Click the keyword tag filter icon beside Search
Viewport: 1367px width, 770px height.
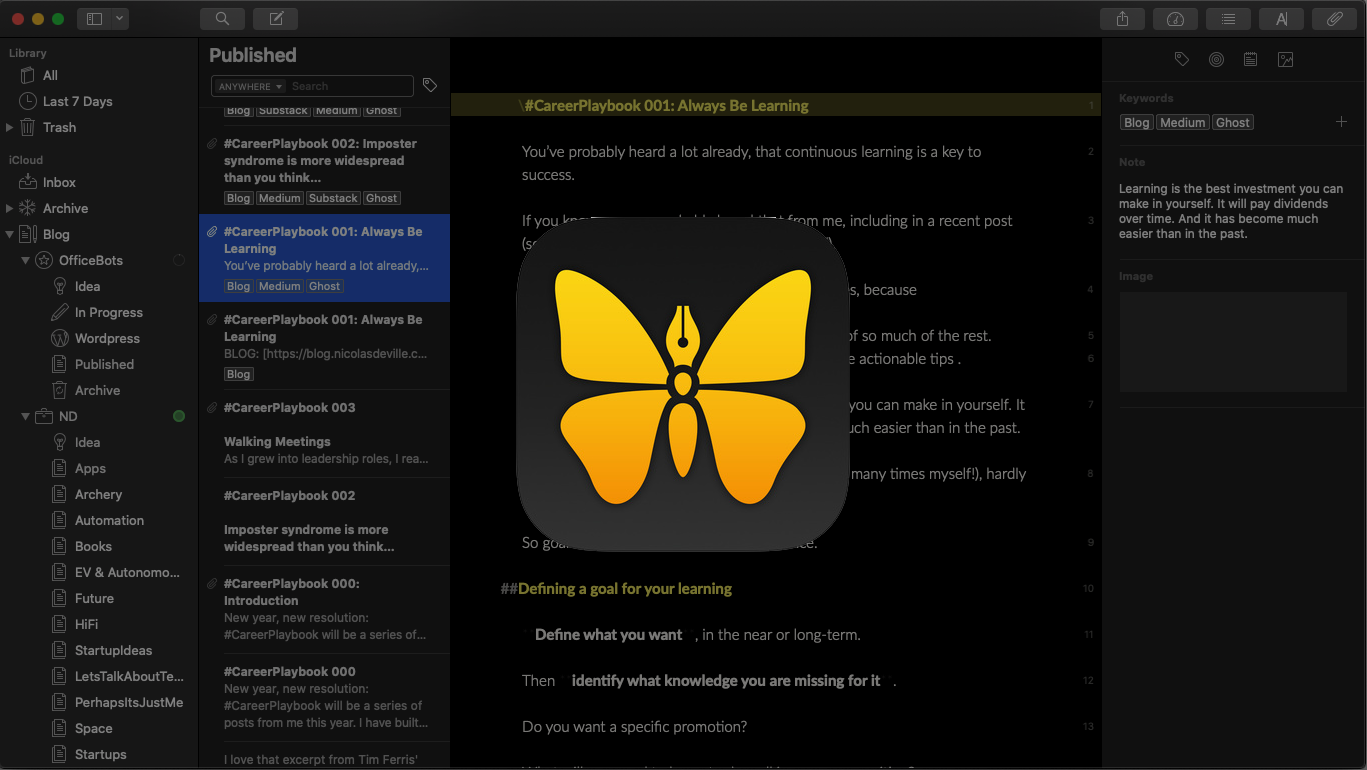429,85
